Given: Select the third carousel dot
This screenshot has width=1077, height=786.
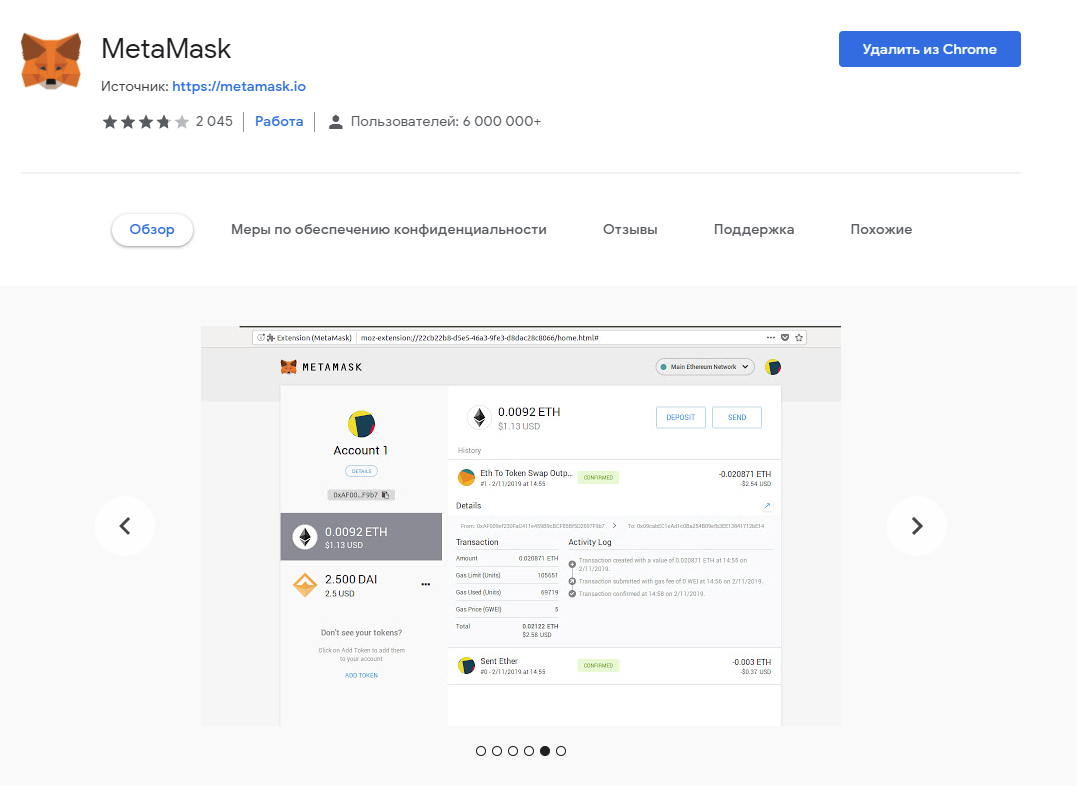Looking at the screenshot, I should pyautogui.click(x=513, y=751).
